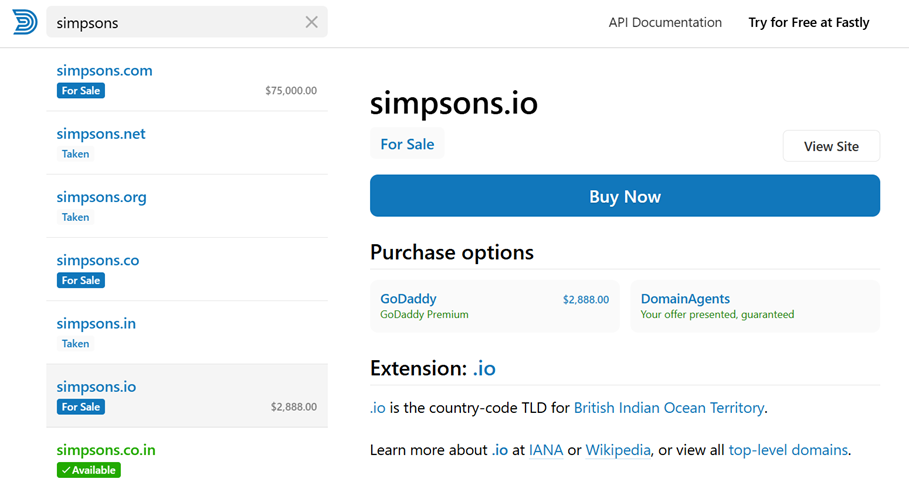Click .io link before 'is the country-code'
Screen dimensions: 909x489
coord(378,408)
